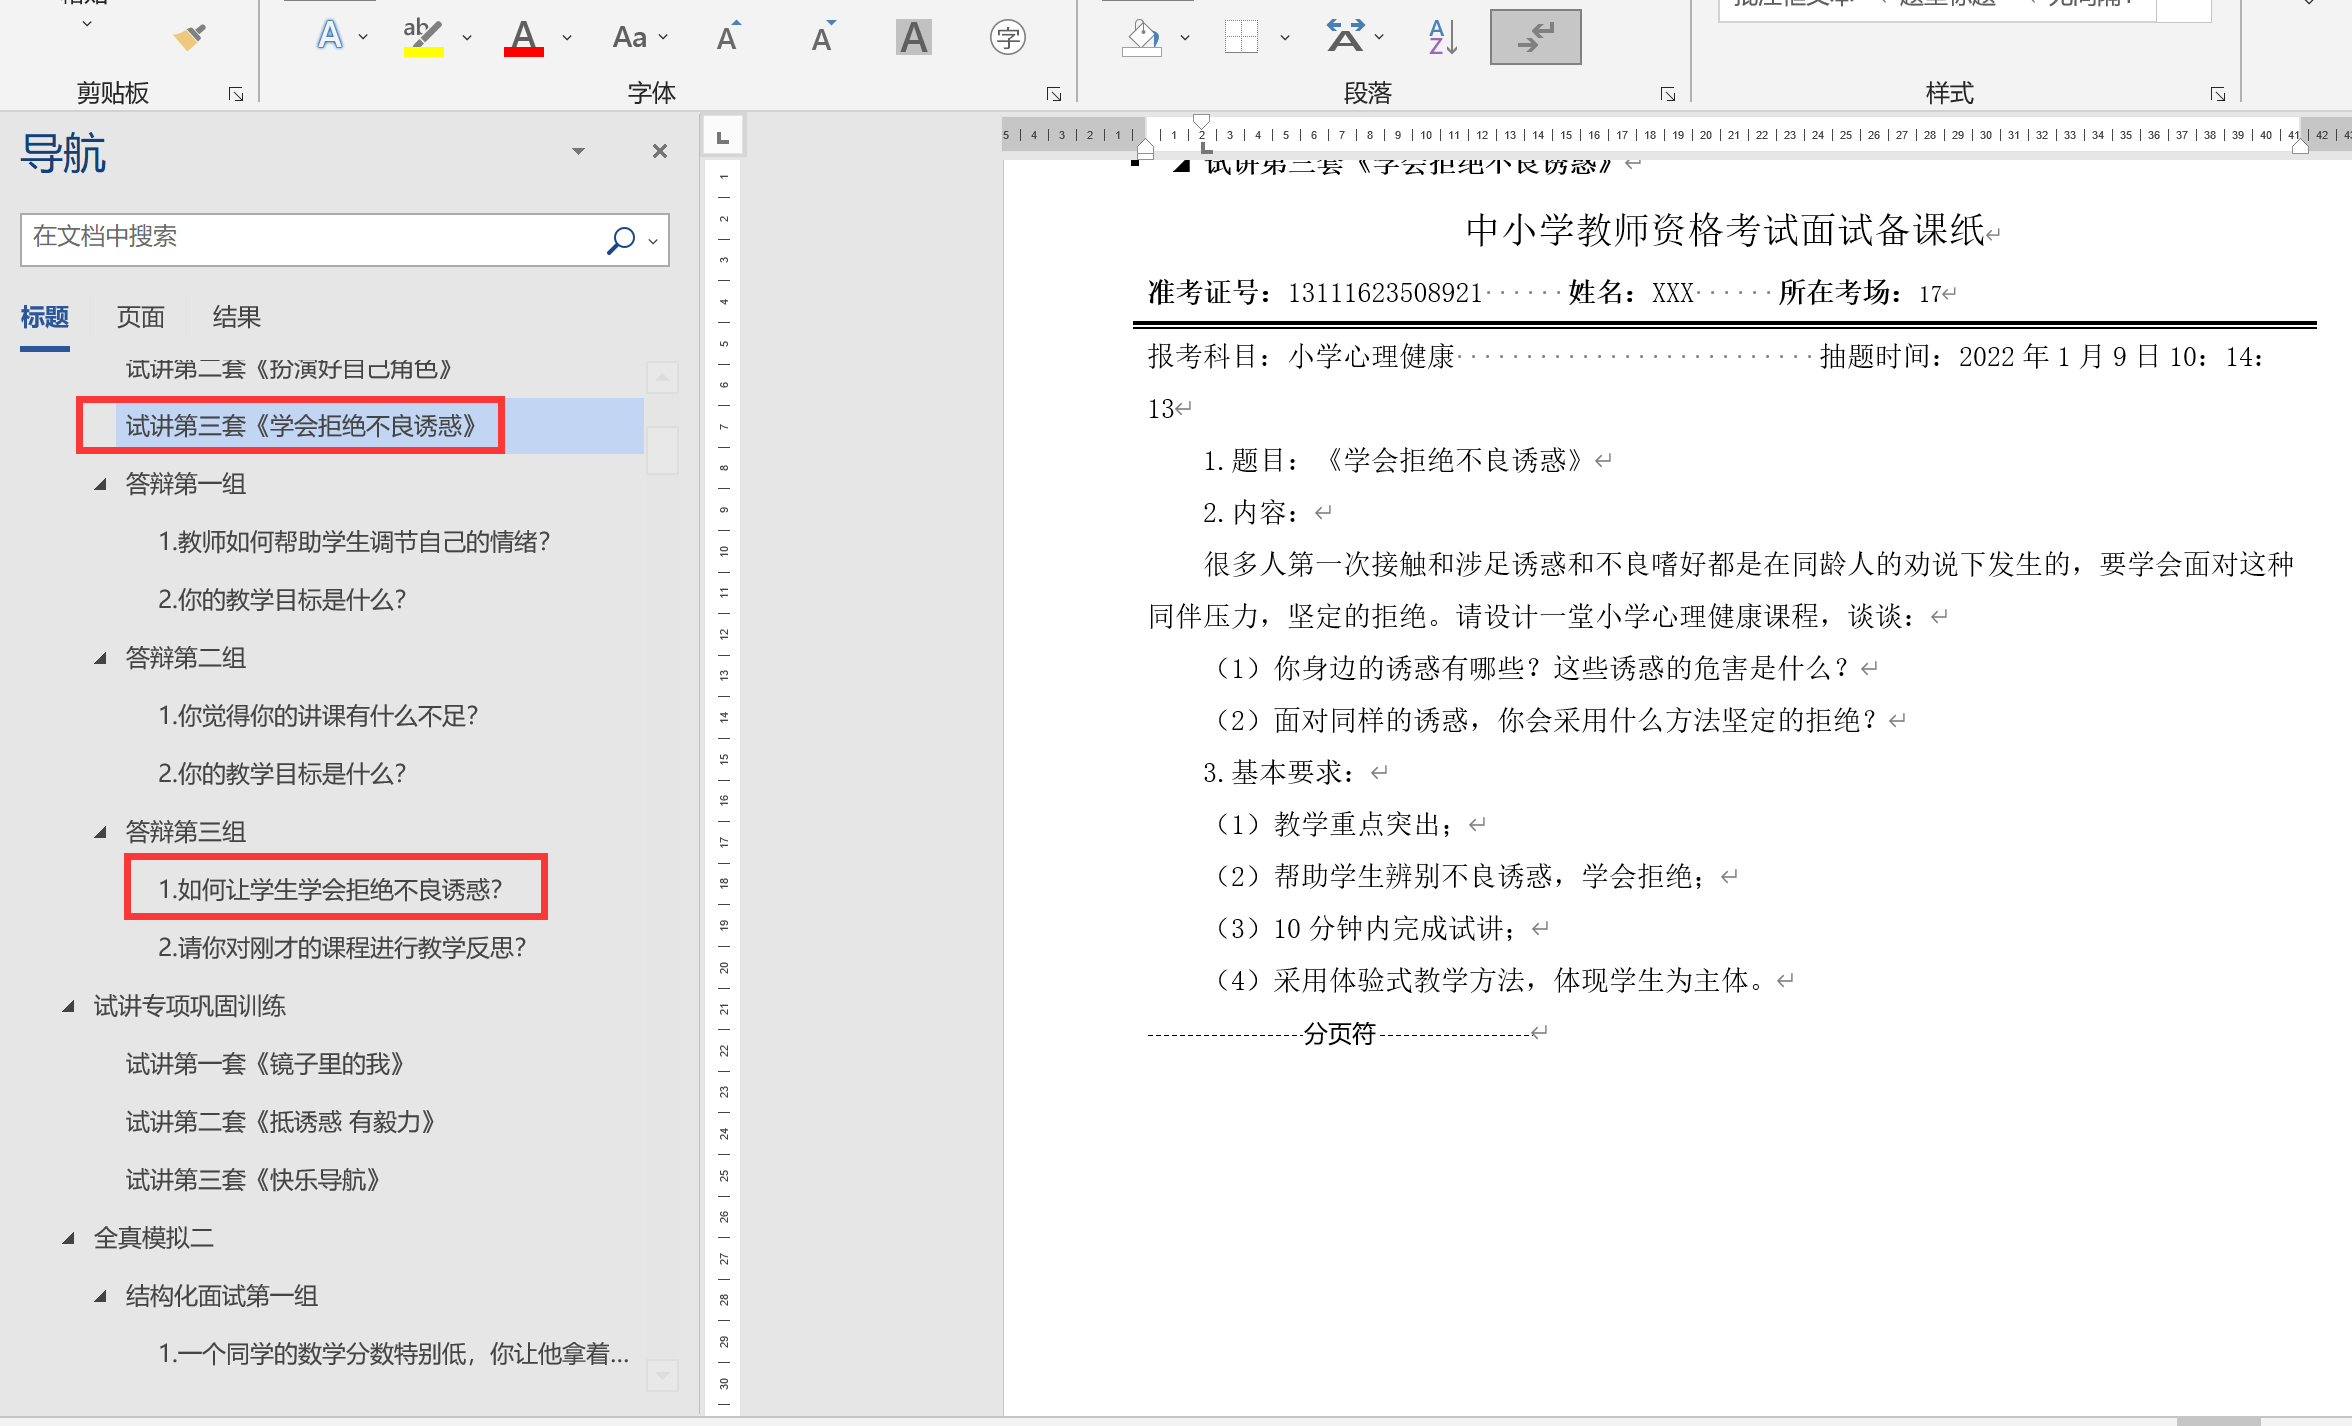
Task: Open the Change Case Aa dropdown
Action: [x=639, y=38]
